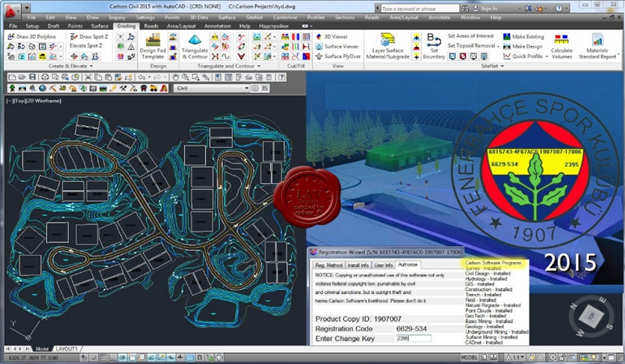Click 'Hydrology - Installed' list entry
This screenshot has width=625, height=364.
pos(486,279)
